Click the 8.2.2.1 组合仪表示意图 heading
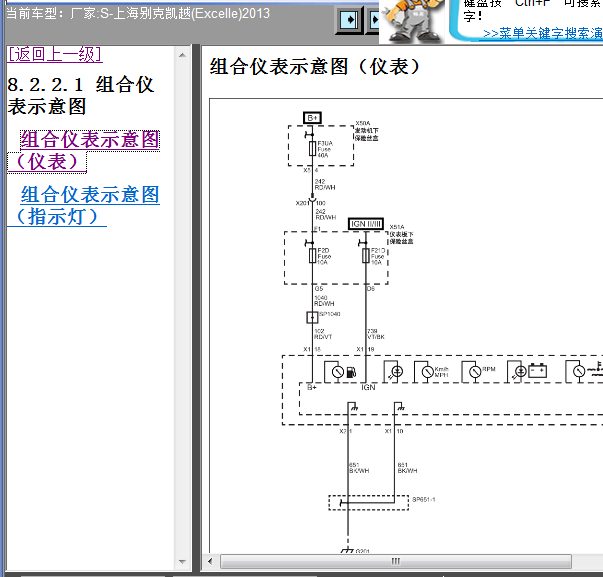 tap(81, 95)
